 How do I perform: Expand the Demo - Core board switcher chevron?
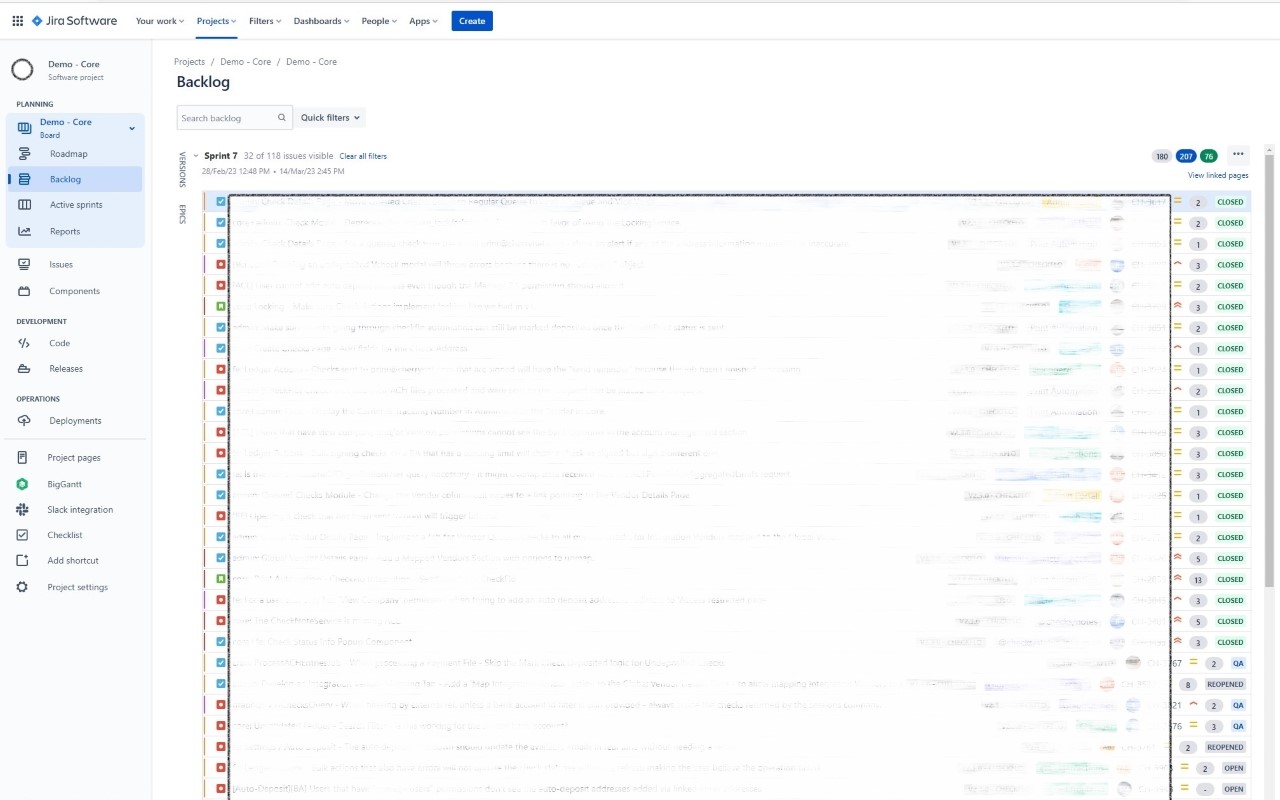[131, 128]
